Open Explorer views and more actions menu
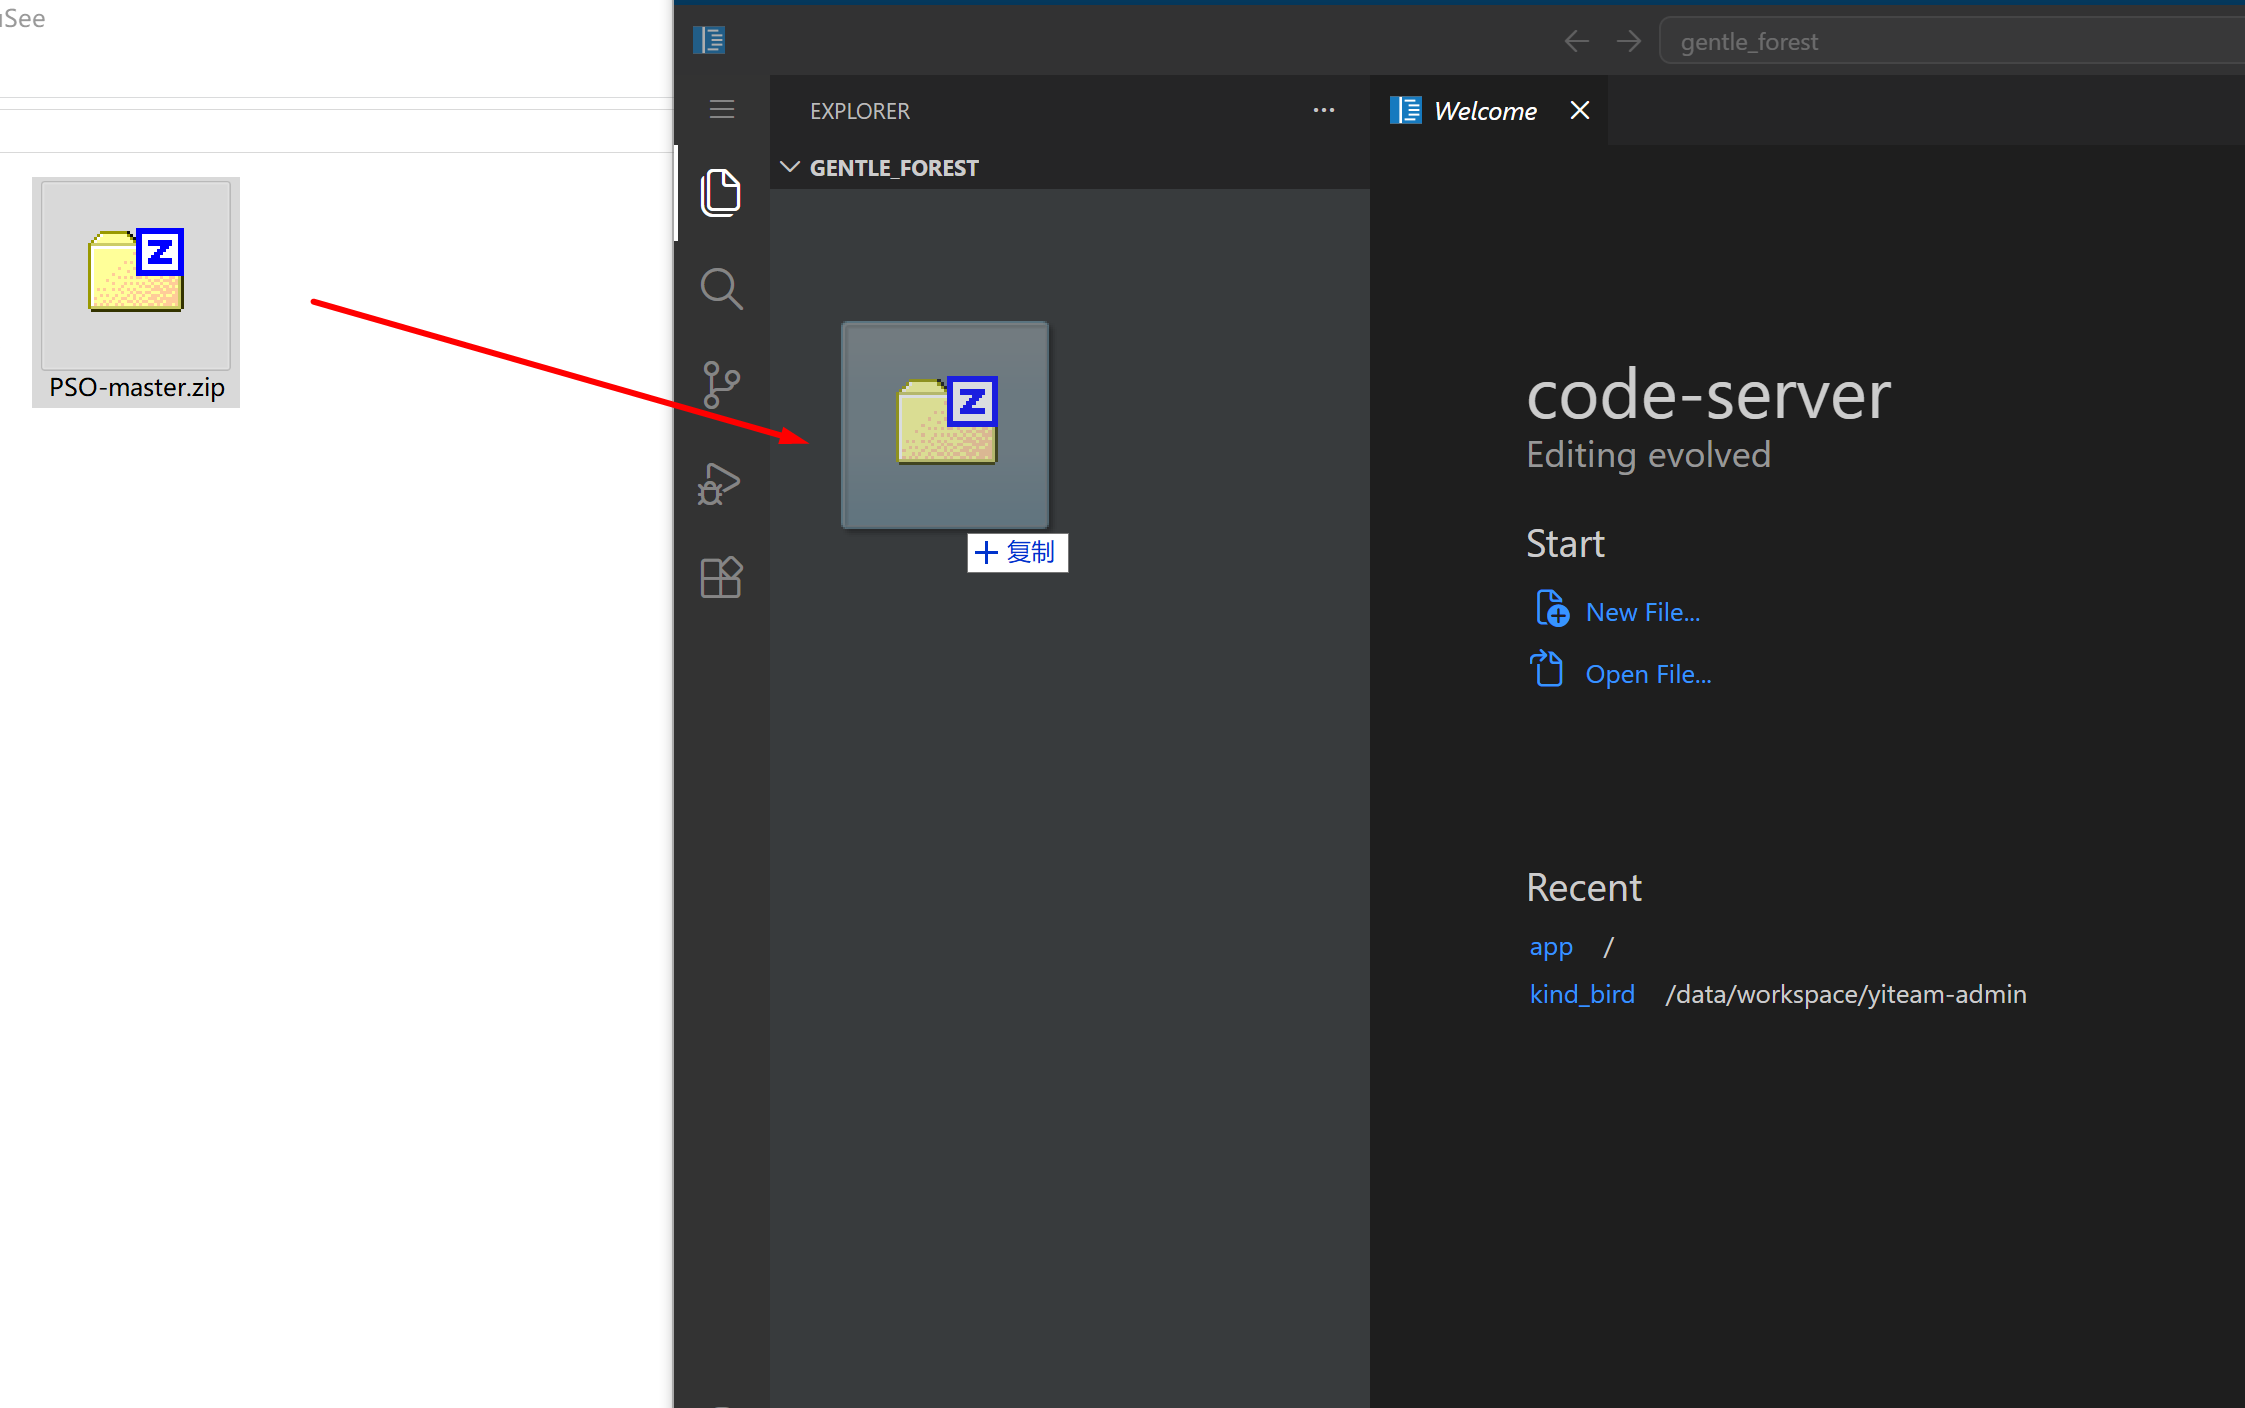This screenshot has width=2245, height=1408. point(1324,110)
